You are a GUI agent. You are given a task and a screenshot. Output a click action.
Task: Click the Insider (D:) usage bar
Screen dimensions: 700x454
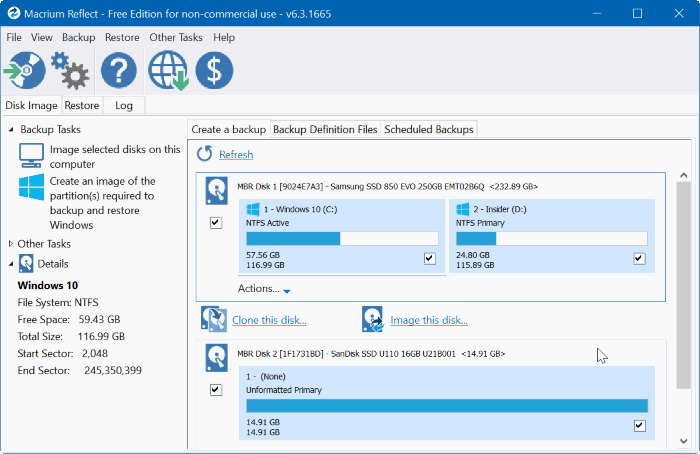(x=552, y=238)
